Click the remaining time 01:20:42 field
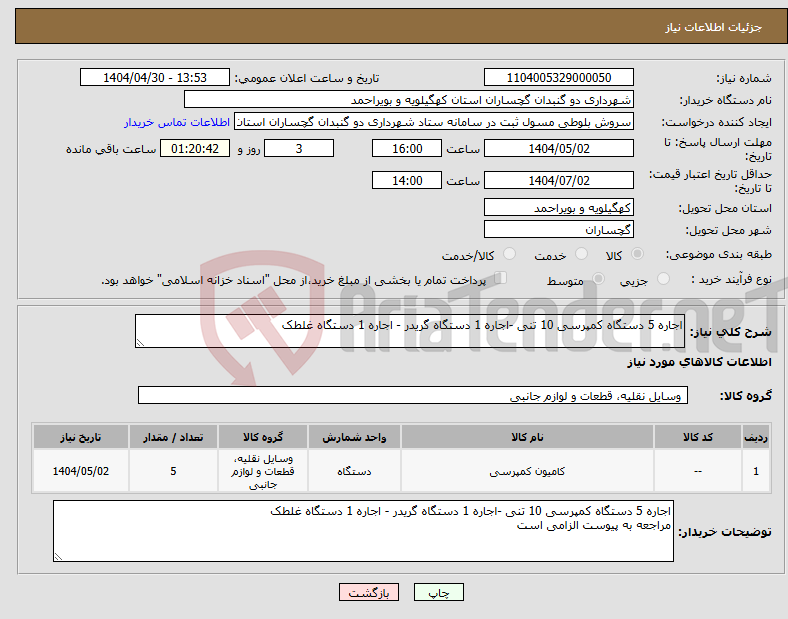 pos(195,149)
